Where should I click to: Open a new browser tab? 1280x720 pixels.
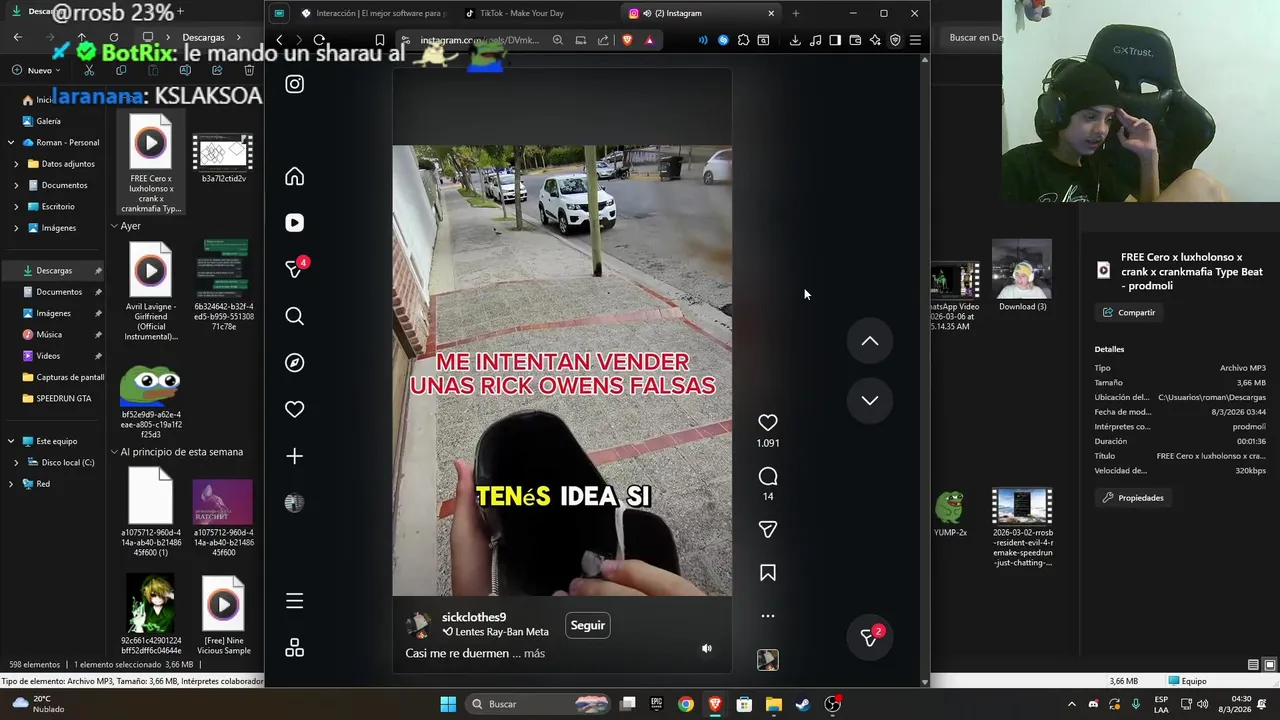click(x=796, y=13)
